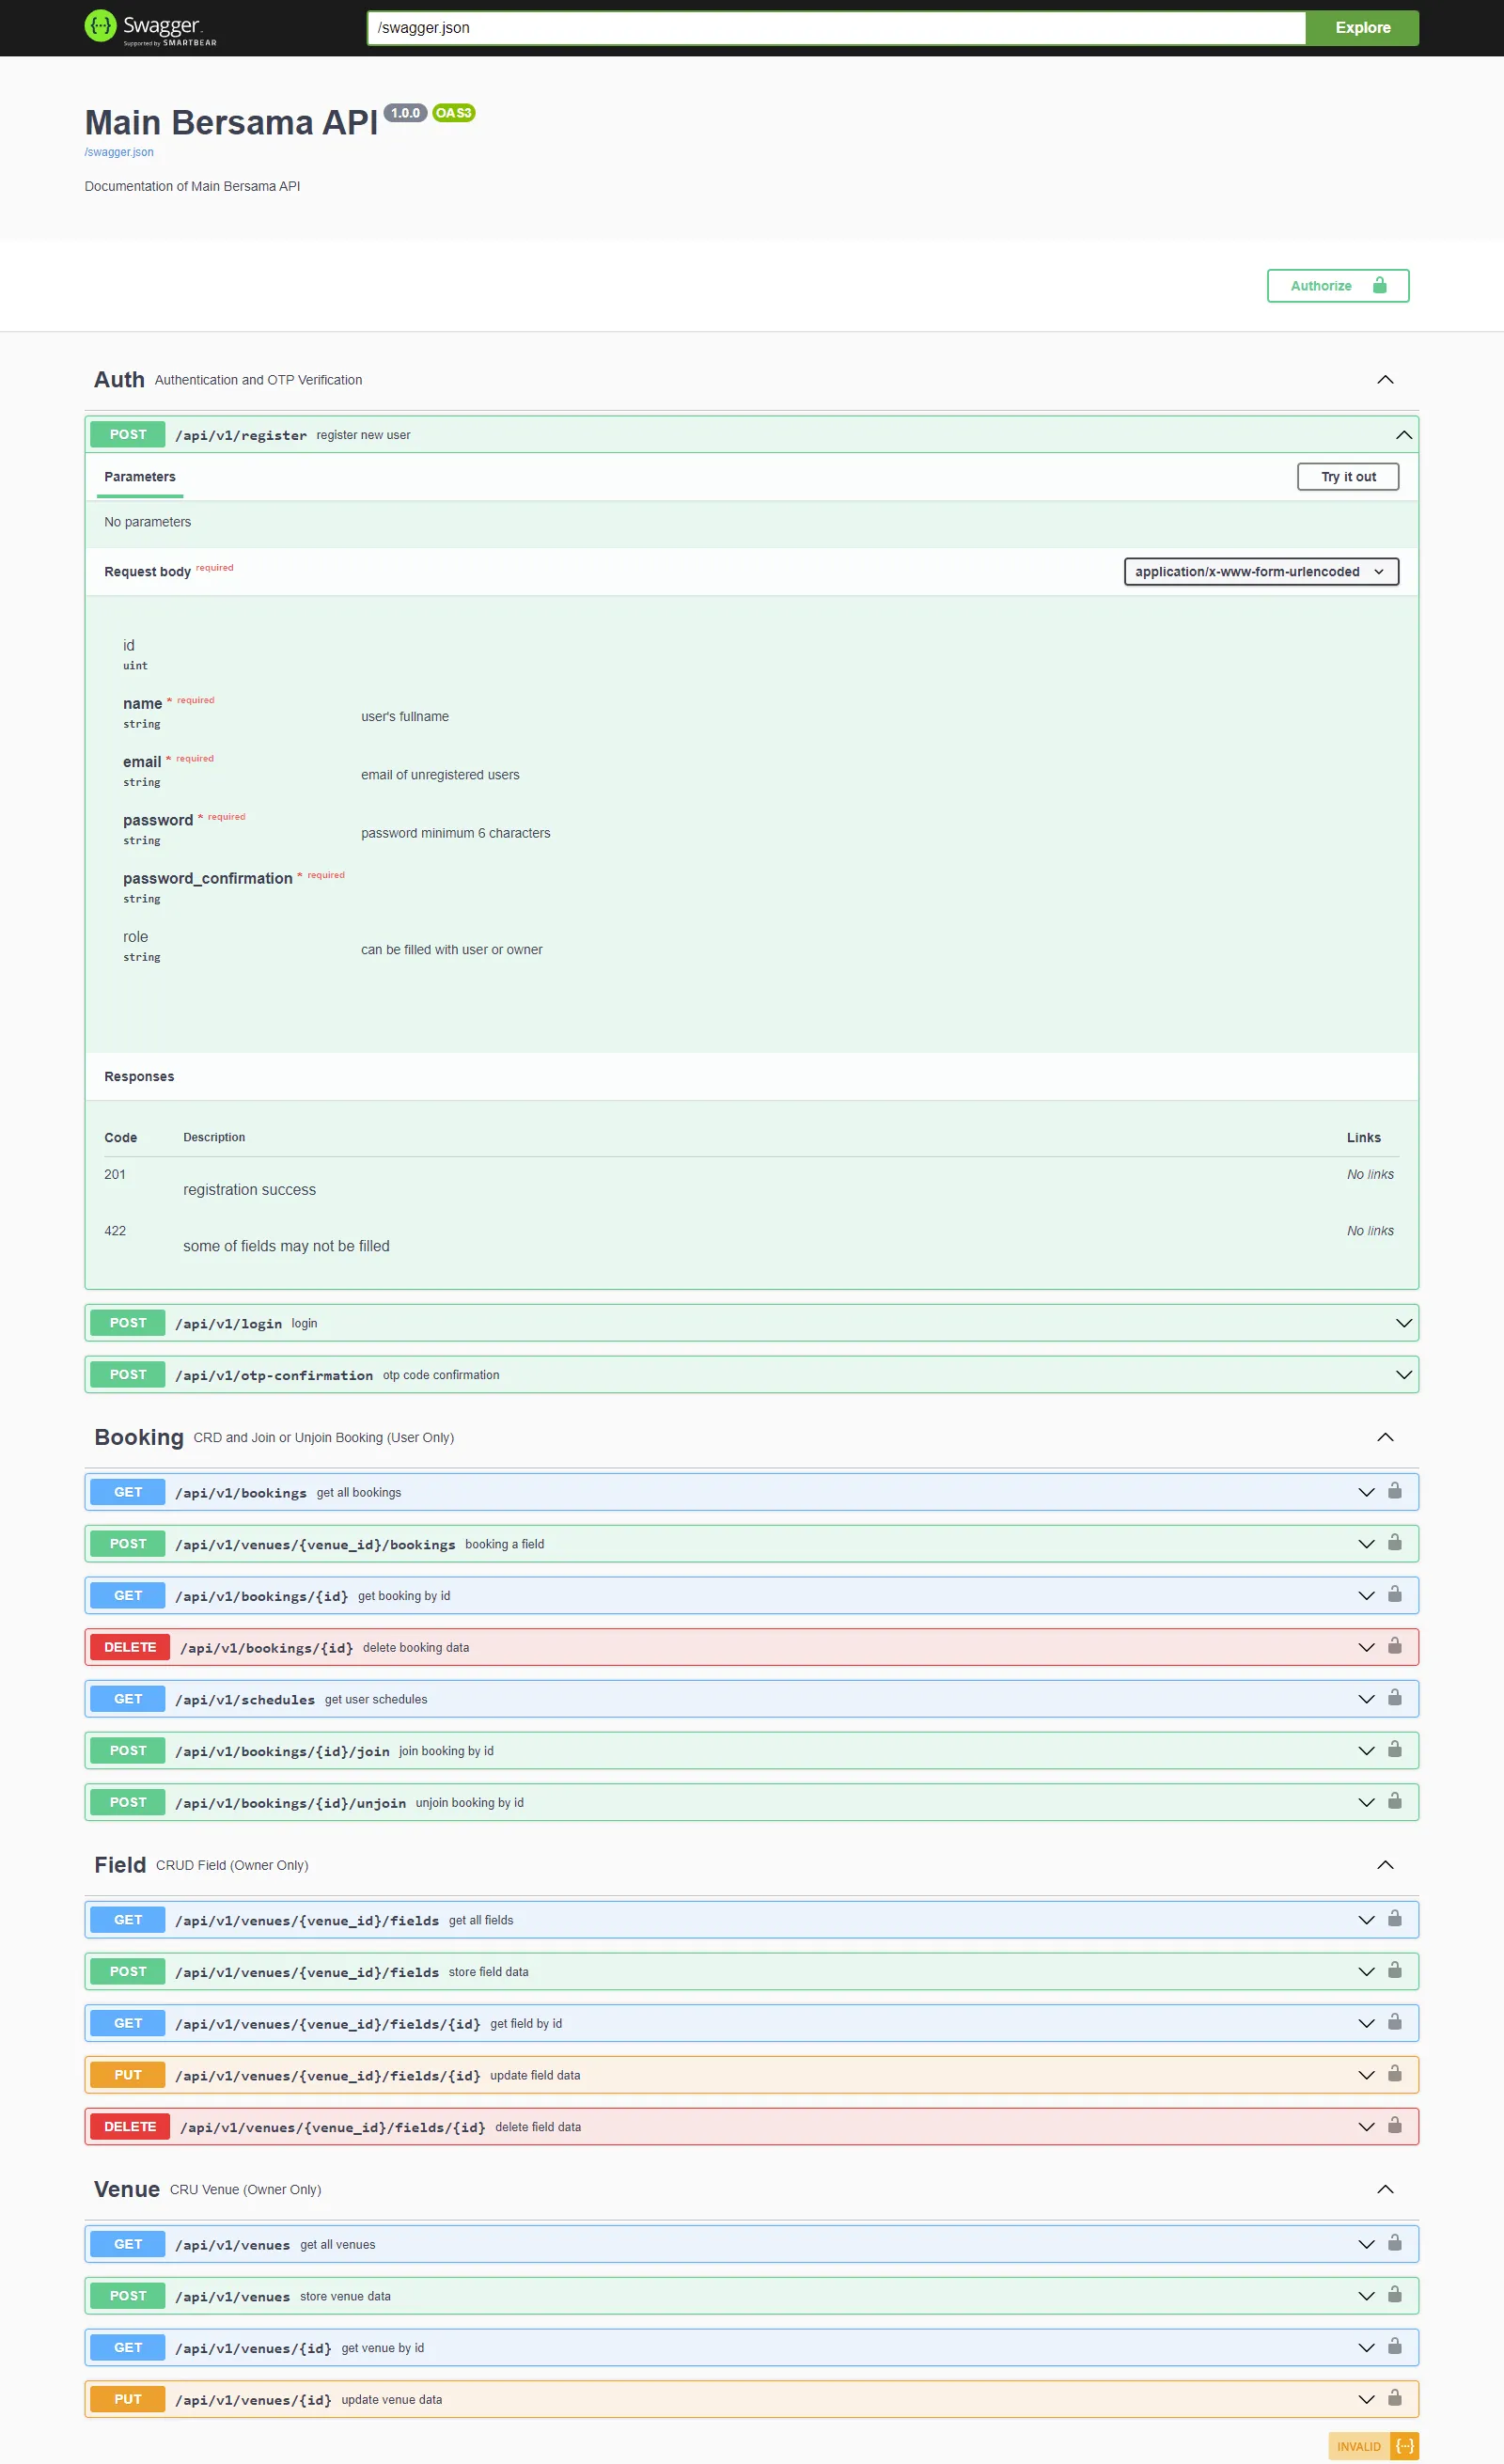Click the validator badge at the bottom right

[1373, 2447]
